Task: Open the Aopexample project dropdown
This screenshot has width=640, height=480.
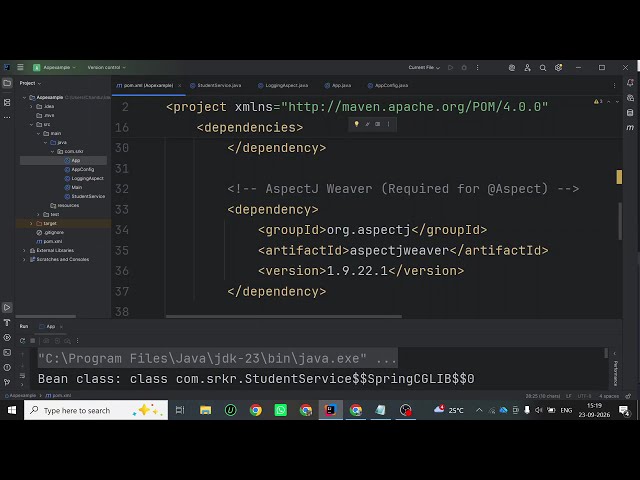Action: 54,67
